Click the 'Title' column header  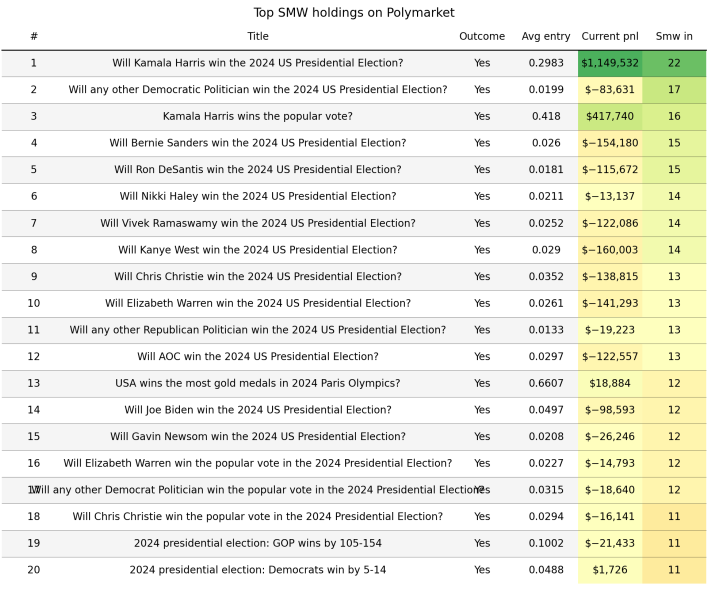coord(258,36)
